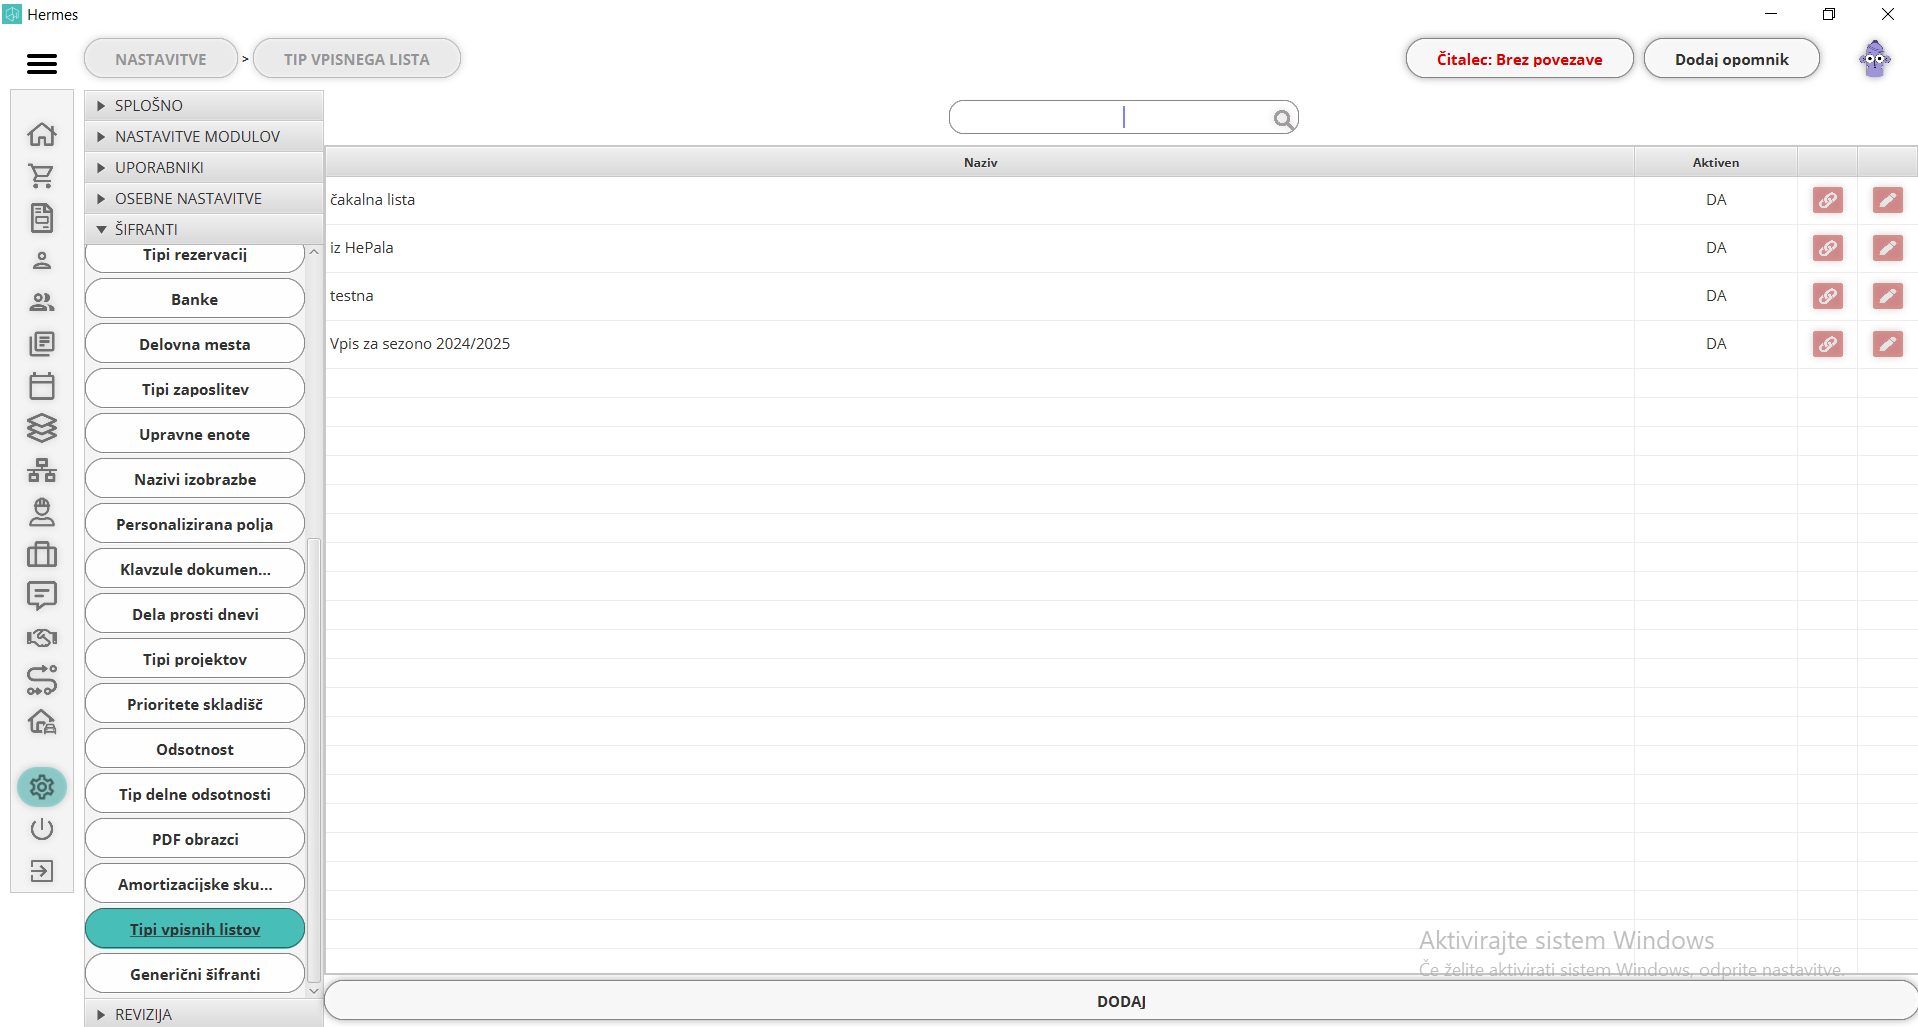Open Upravne enote list
1918x1027 pixels.
(x=195, y=434)
